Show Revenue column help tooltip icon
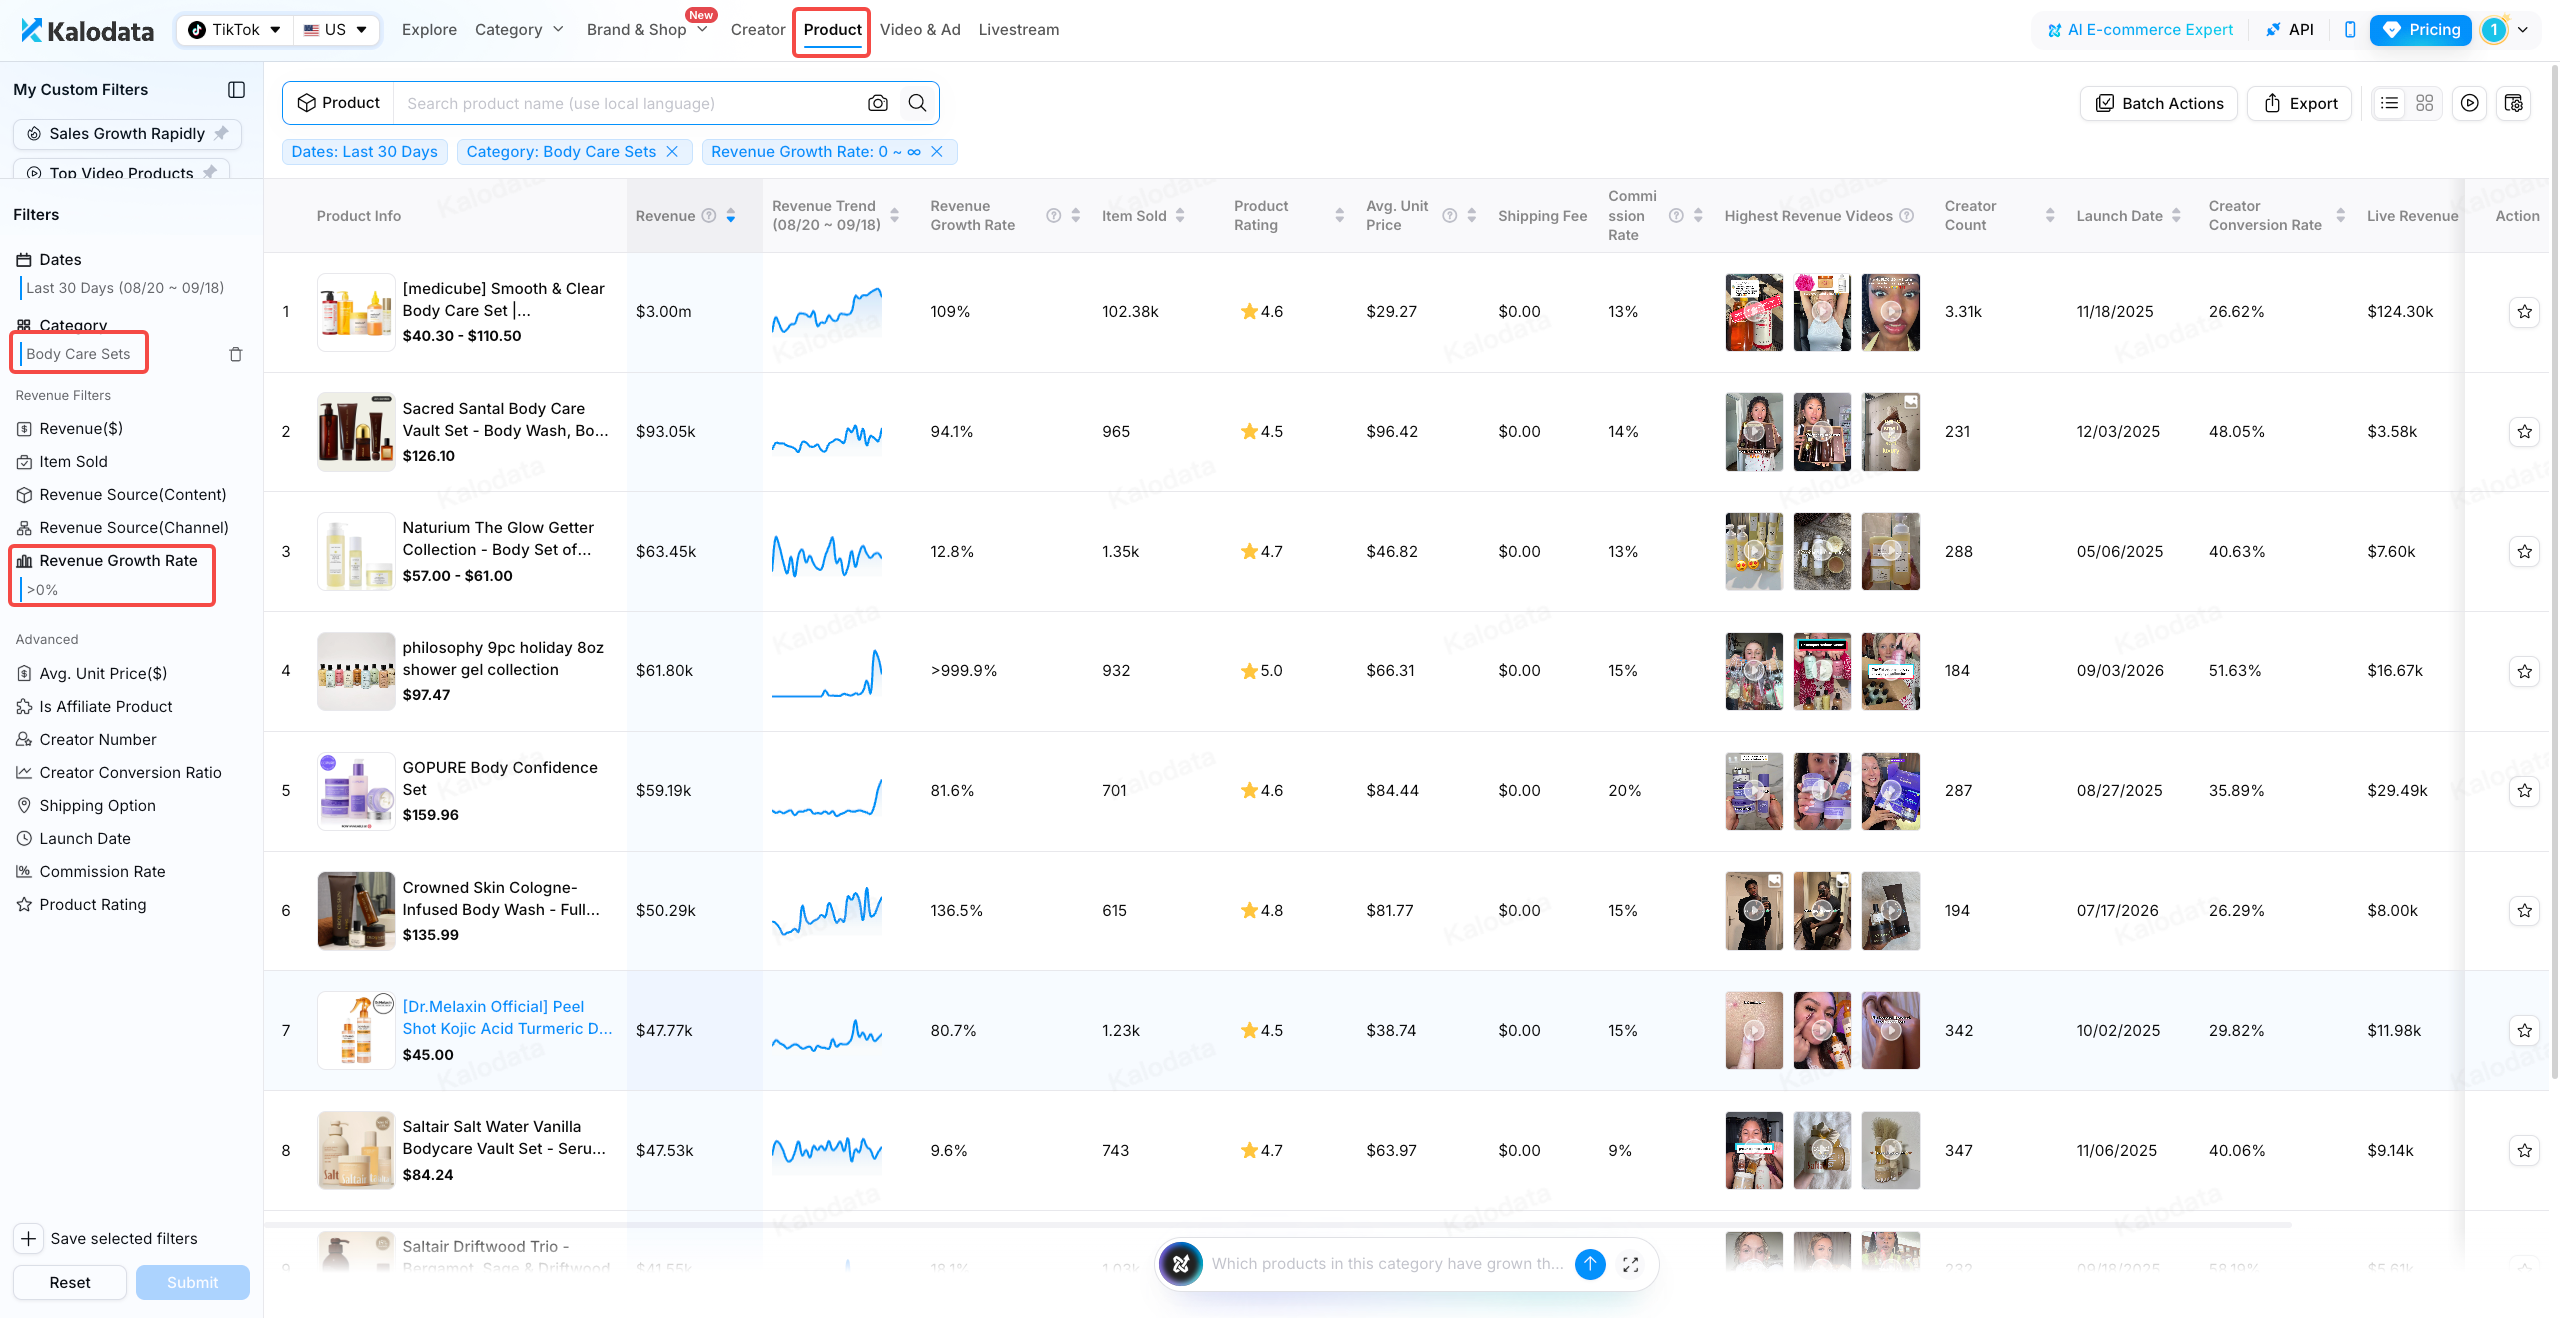The width and height of the screenshot is (2560, 1318). click(x=709, y=216)
